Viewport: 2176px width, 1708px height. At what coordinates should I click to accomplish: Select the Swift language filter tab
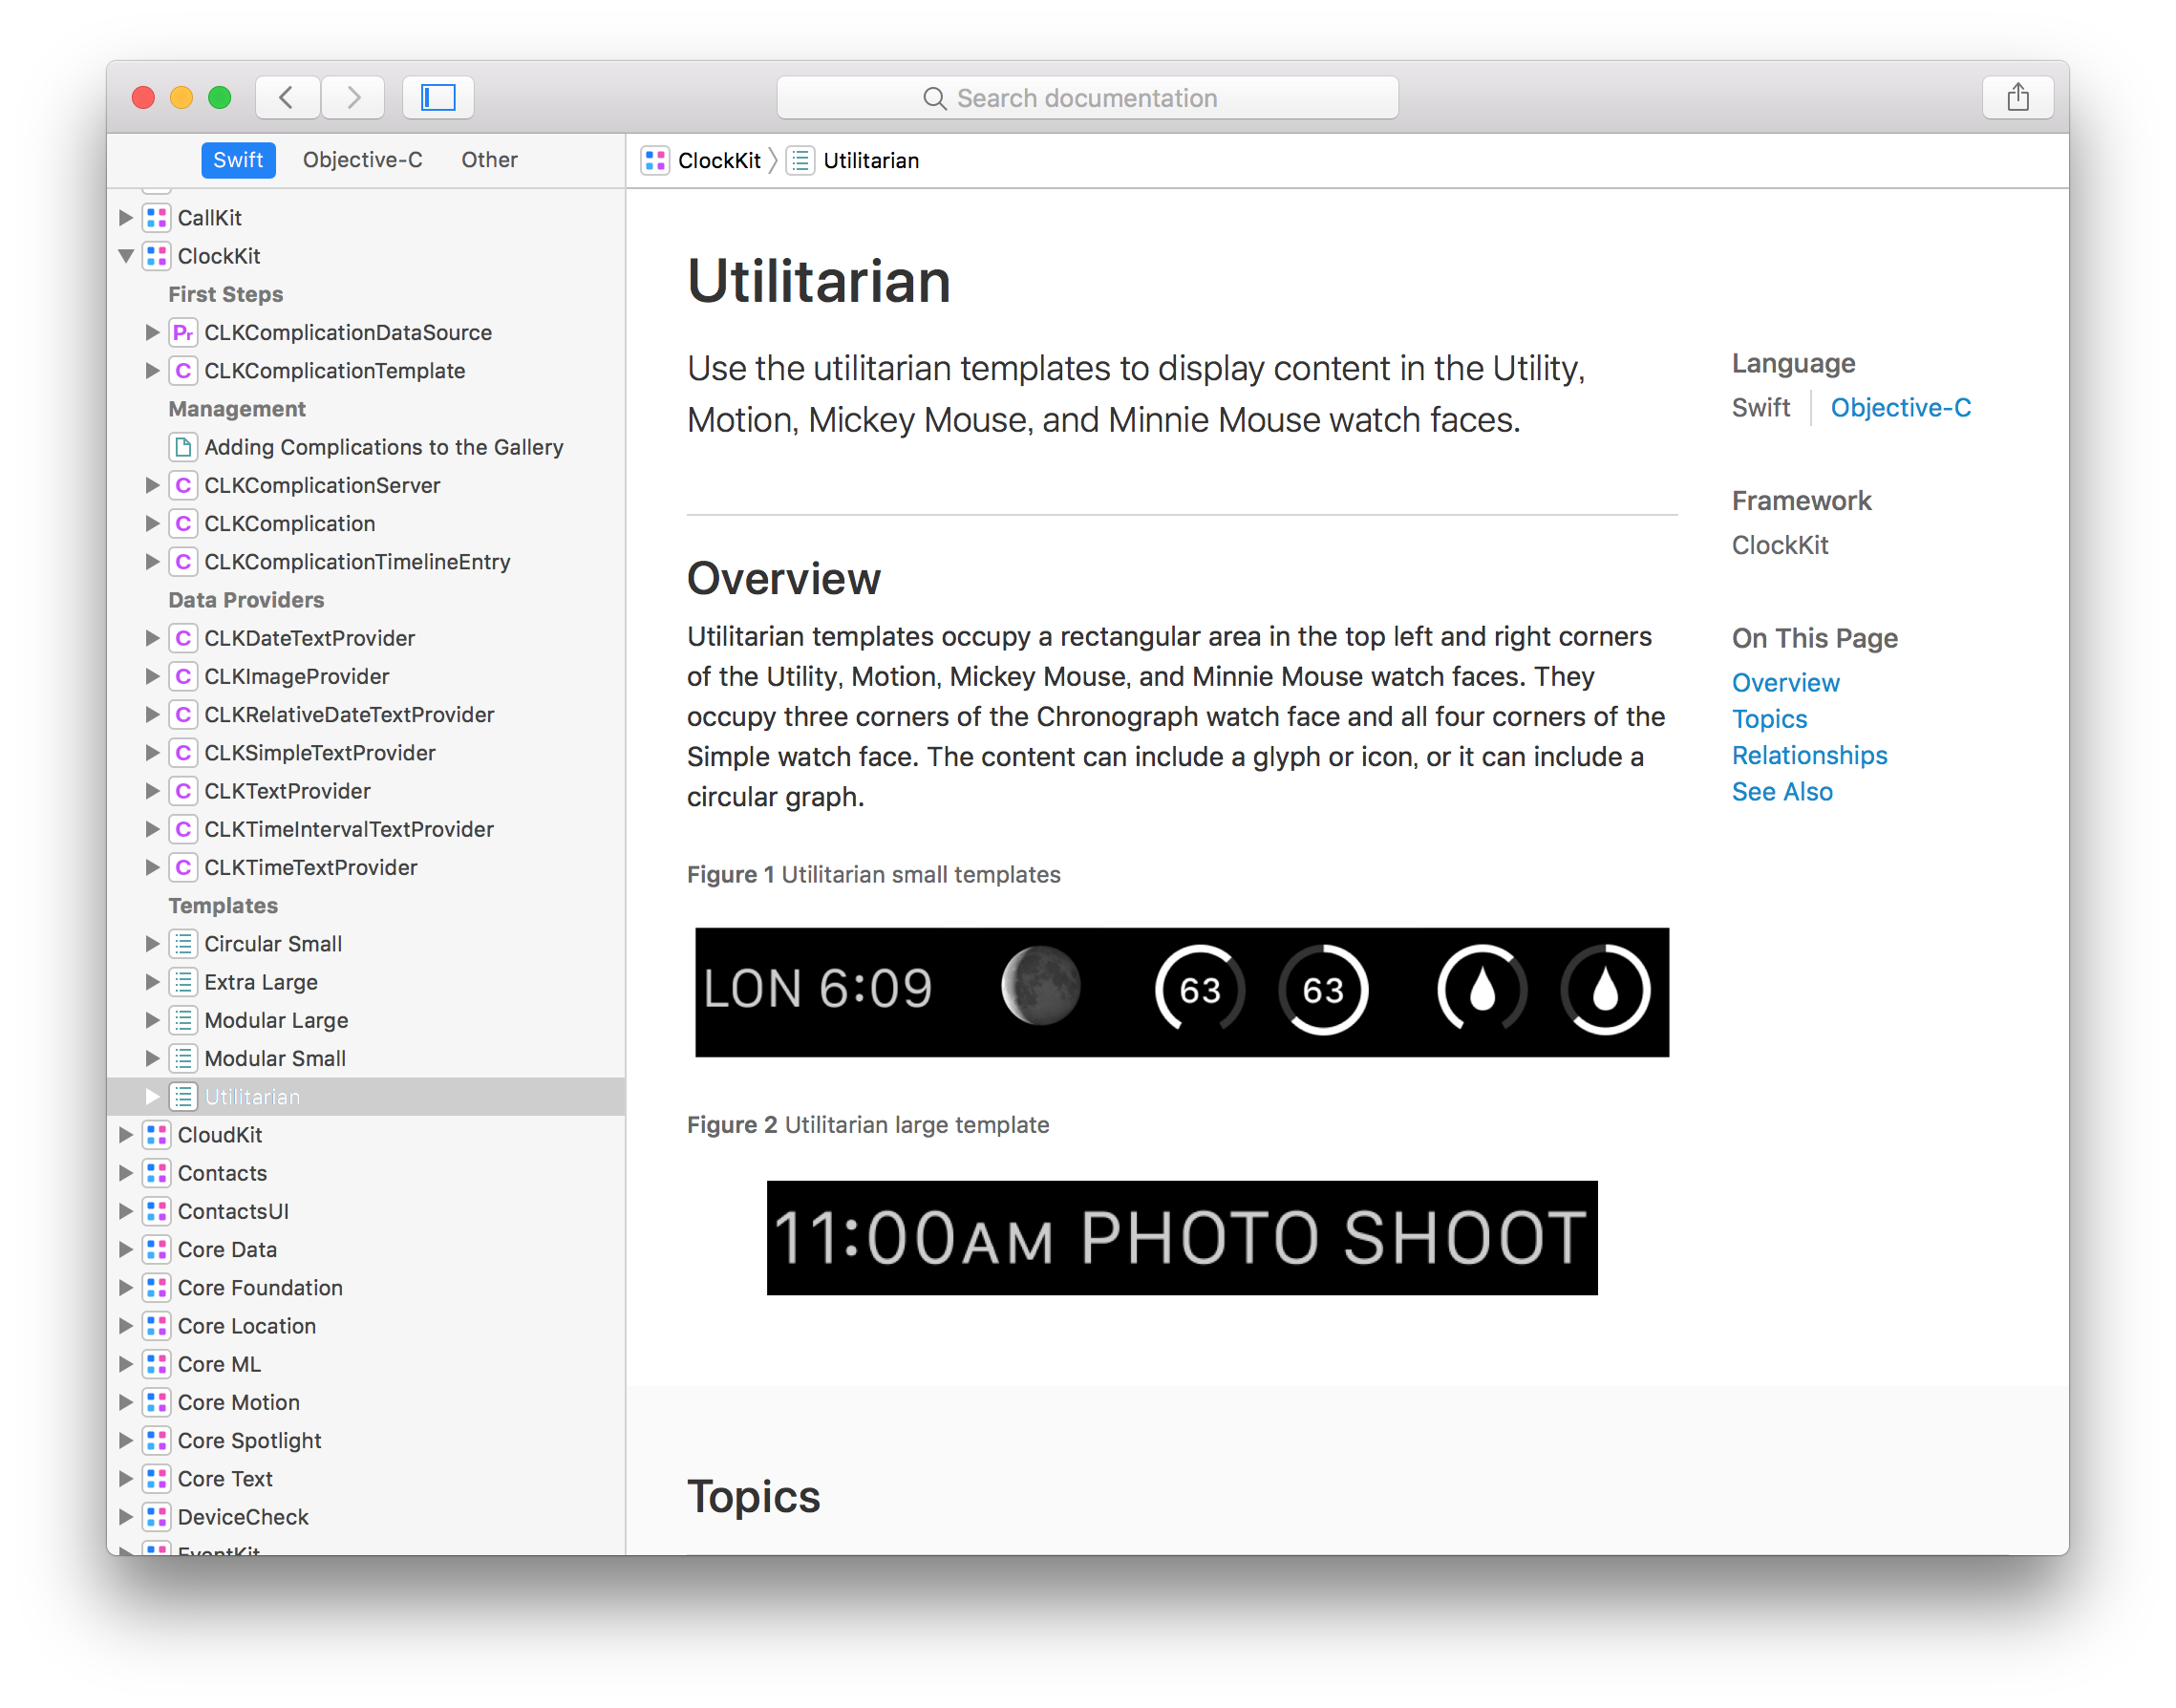pyautogui.click(x=238, y=160)
